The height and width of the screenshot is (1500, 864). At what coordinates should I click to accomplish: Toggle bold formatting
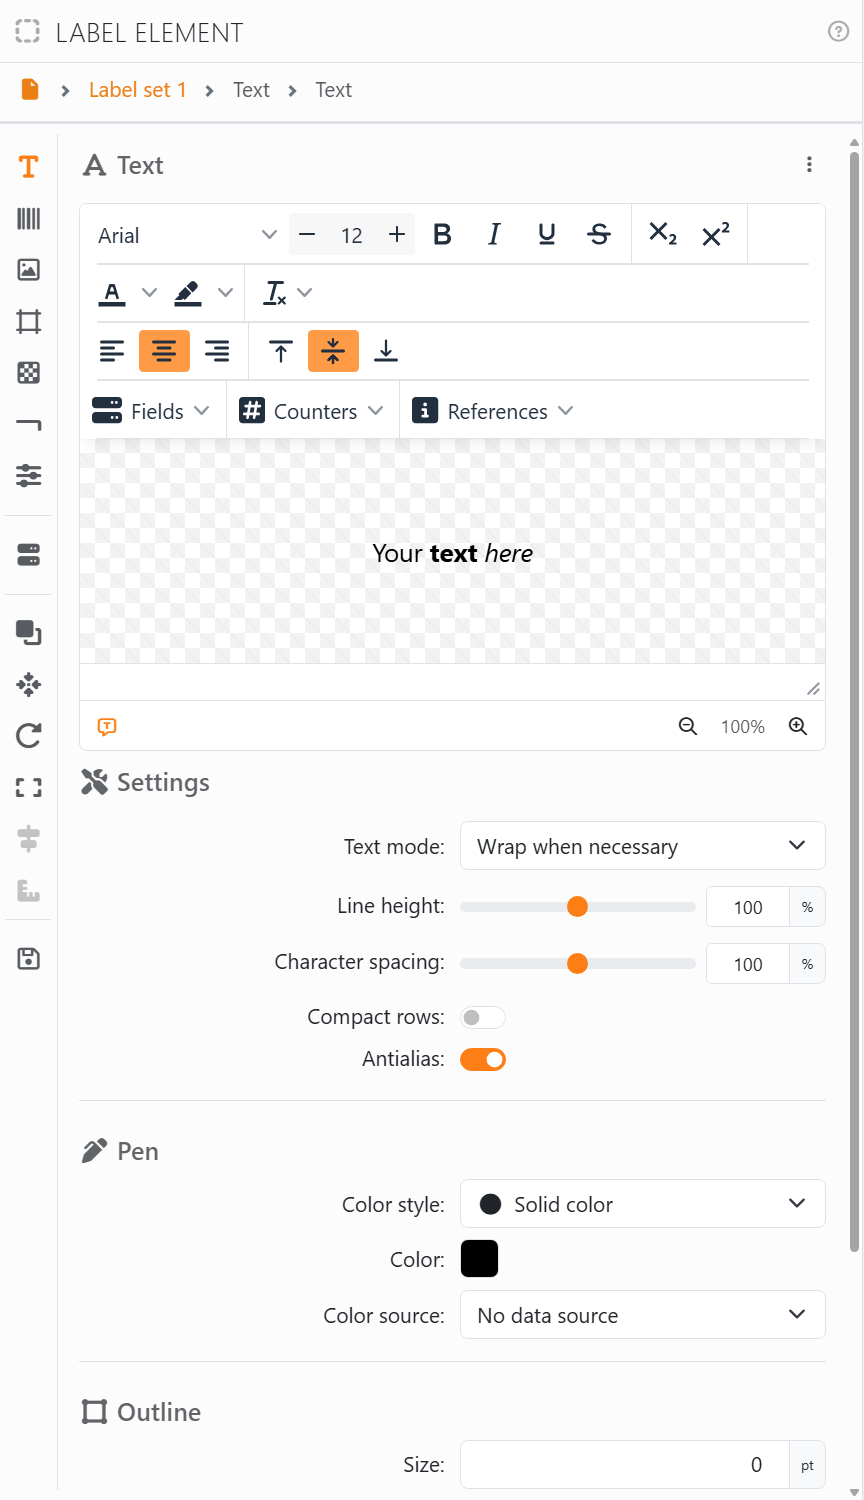442,234
